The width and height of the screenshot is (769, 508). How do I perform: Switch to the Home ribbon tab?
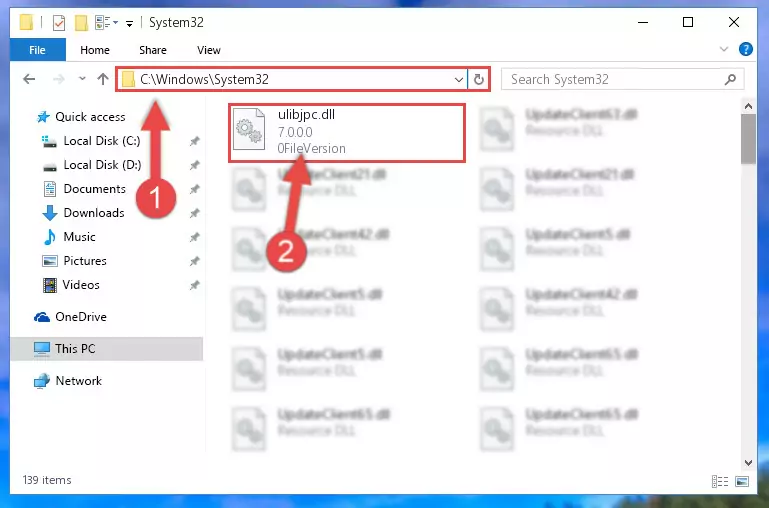[95, 50]
